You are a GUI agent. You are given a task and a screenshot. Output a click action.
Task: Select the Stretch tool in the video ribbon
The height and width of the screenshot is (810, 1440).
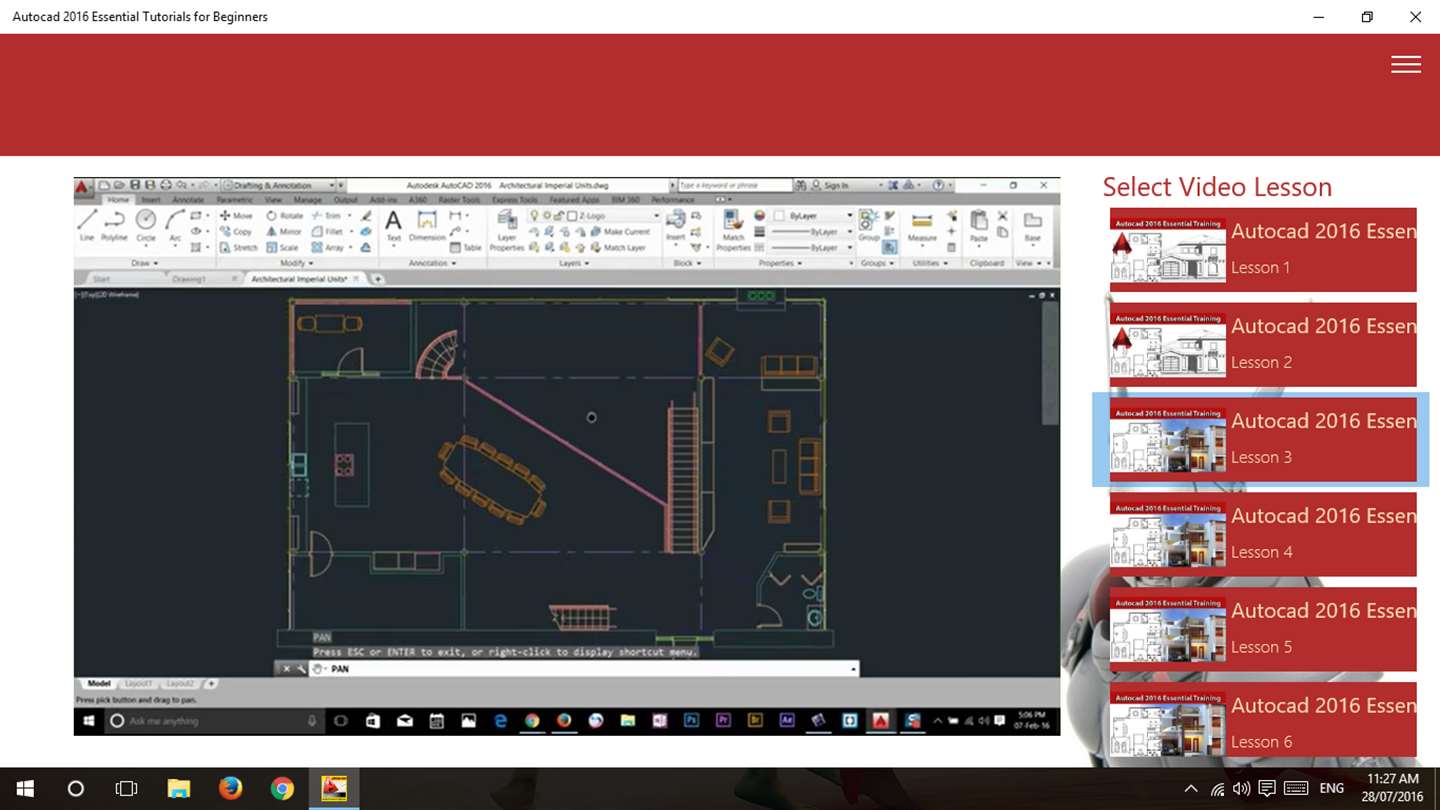point(238,248)
